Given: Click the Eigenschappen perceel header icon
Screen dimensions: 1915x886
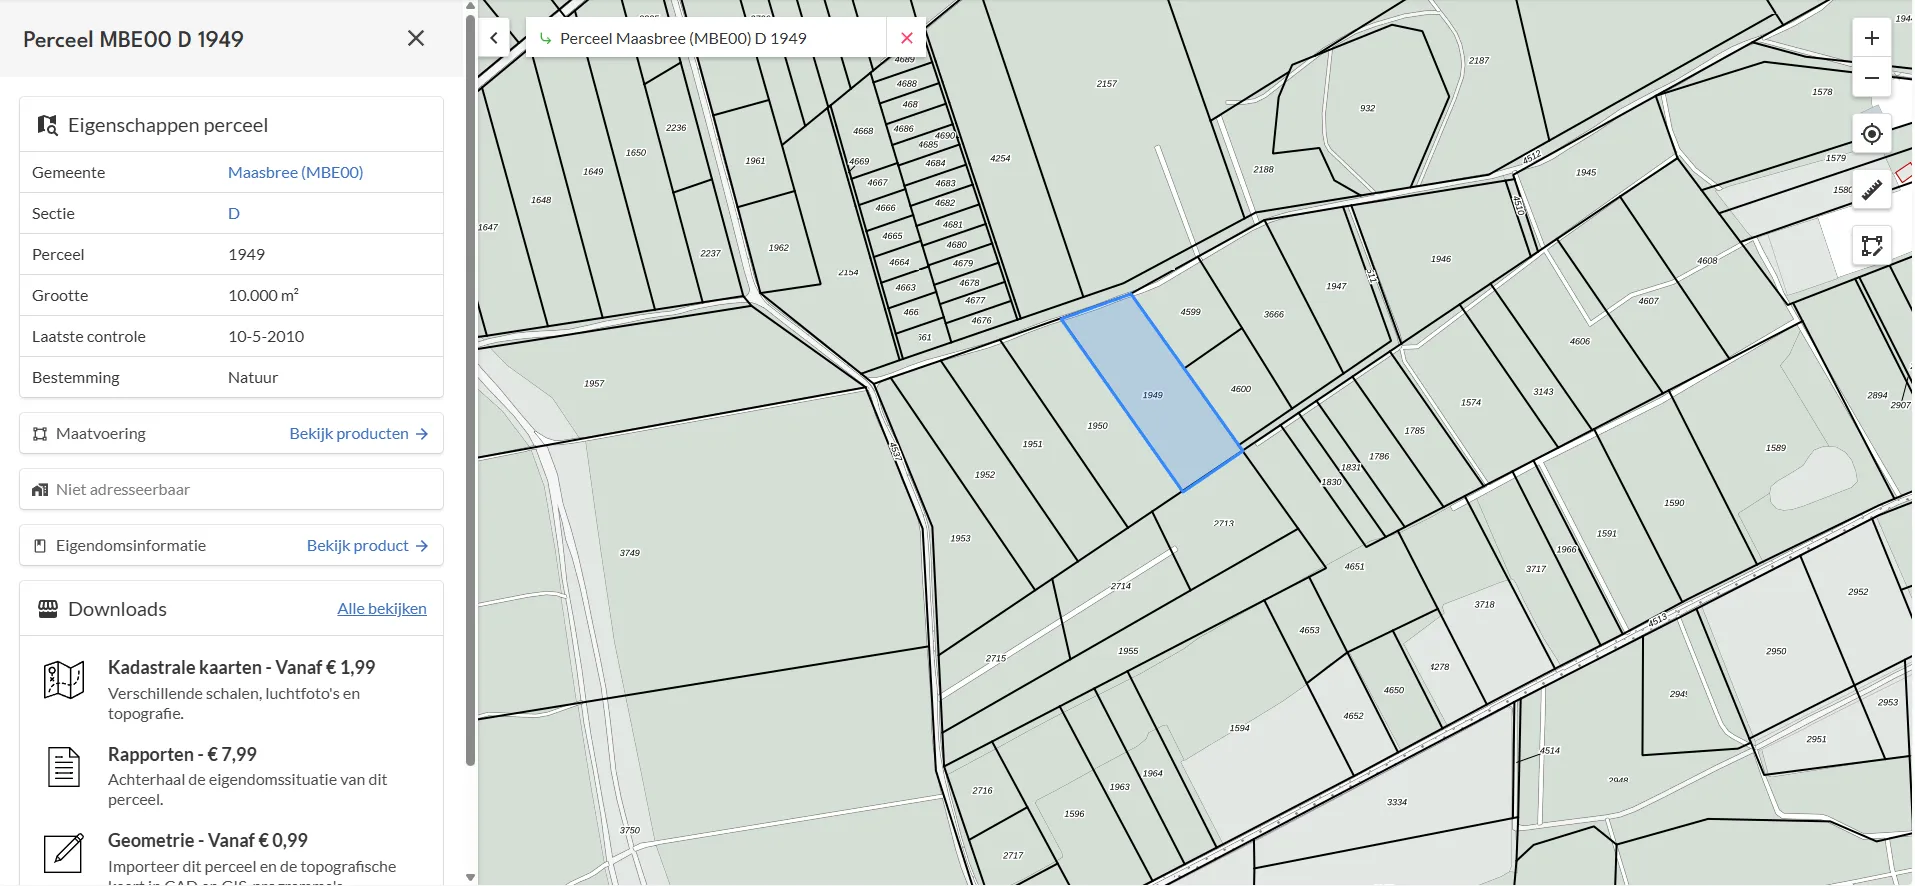Looking at the screenshot, I should coord(47,125).
